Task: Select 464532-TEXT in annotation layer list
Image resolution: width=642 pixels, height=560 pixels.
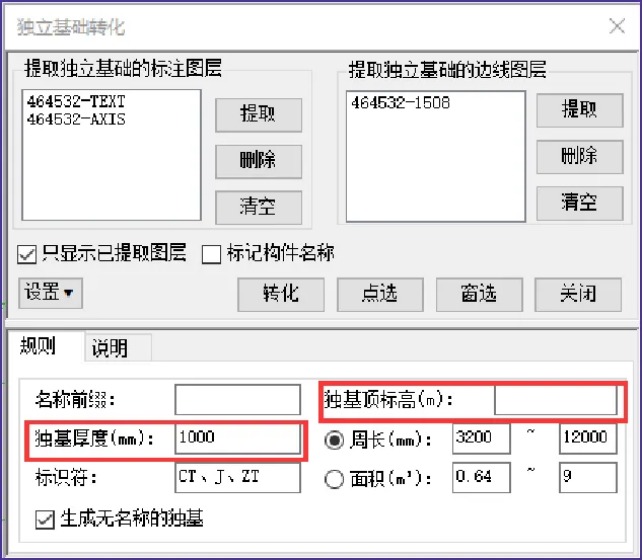Action: click(76, 102)
